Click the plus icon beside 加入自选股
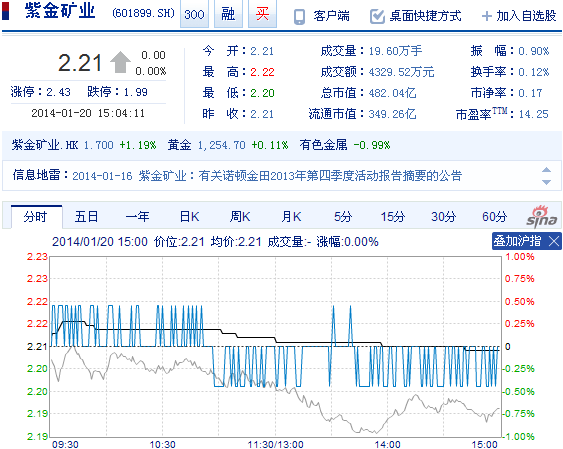563x449 pixels. (487, 16)
